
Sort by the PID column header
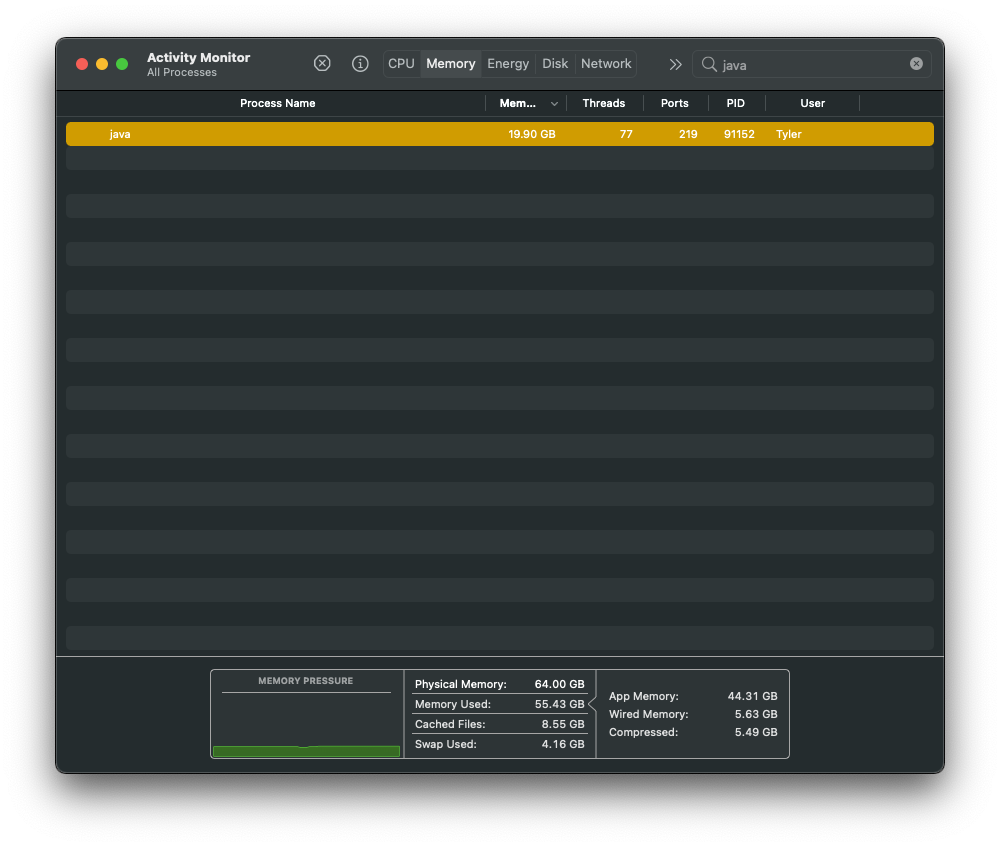point(736,103)
